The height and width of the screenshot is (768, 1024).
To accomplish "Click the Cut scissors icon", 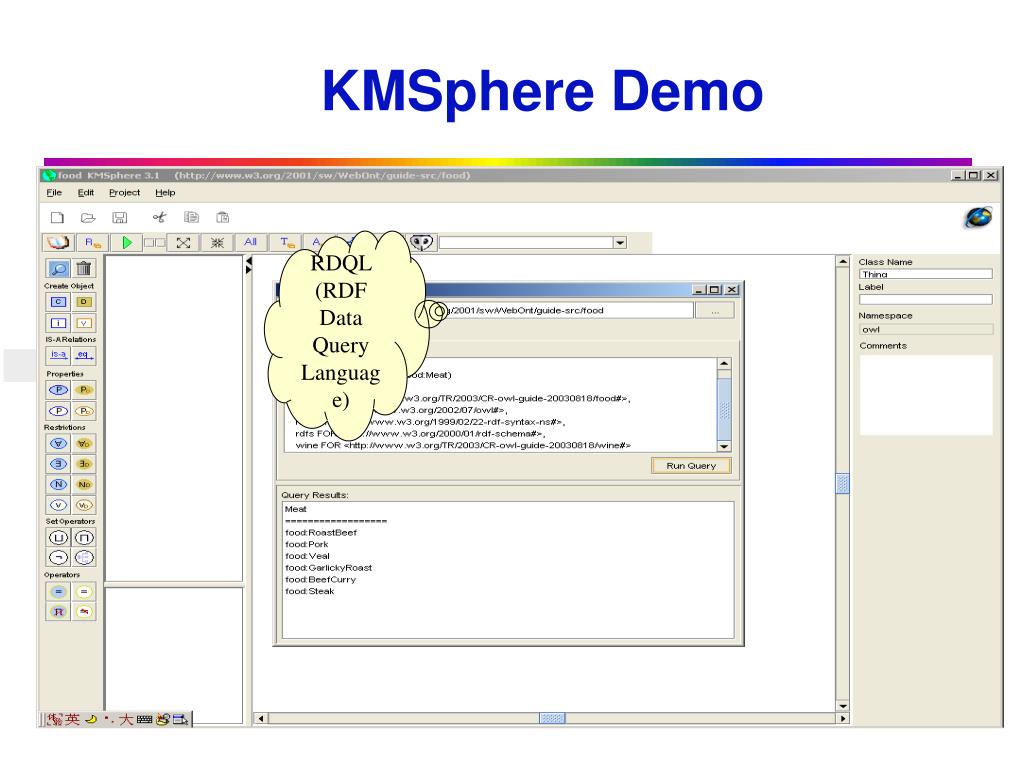I will pos(159,217).
